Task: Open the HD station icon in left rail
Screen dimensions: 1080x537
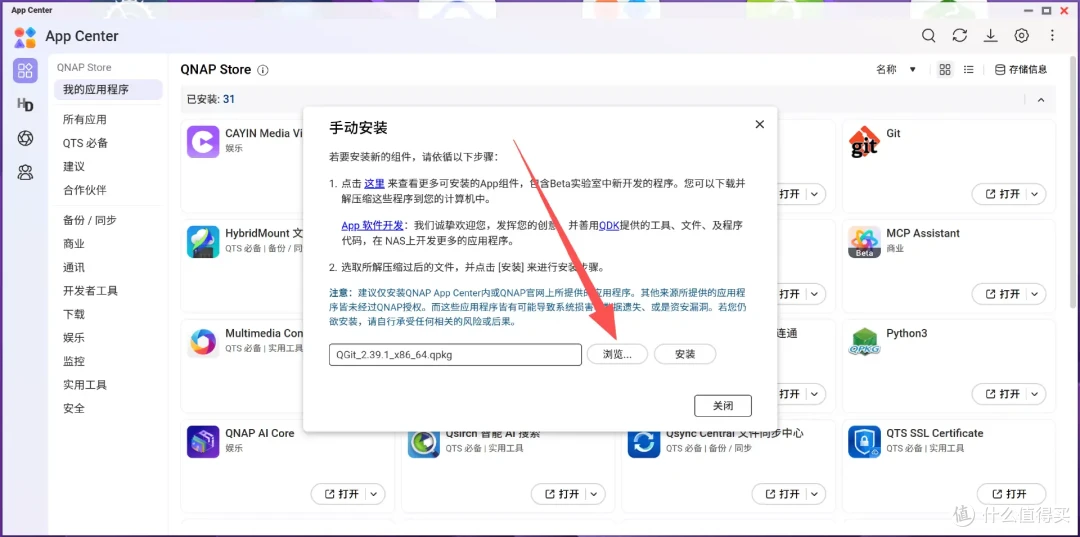Action: pyautogui.click(x=25, y=105)
